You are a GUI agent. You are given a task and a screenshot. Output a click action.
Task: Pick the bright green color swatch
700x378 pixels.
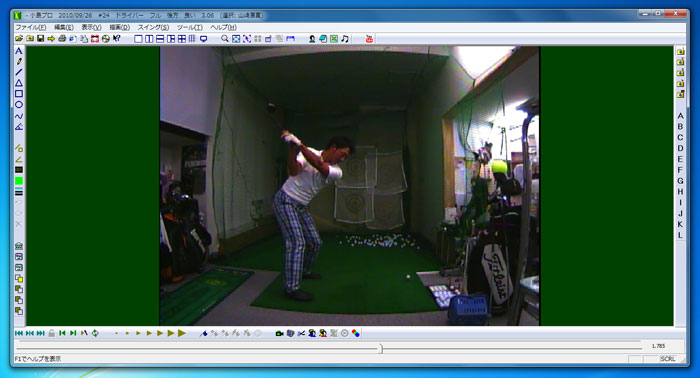[x=19, y=181]
